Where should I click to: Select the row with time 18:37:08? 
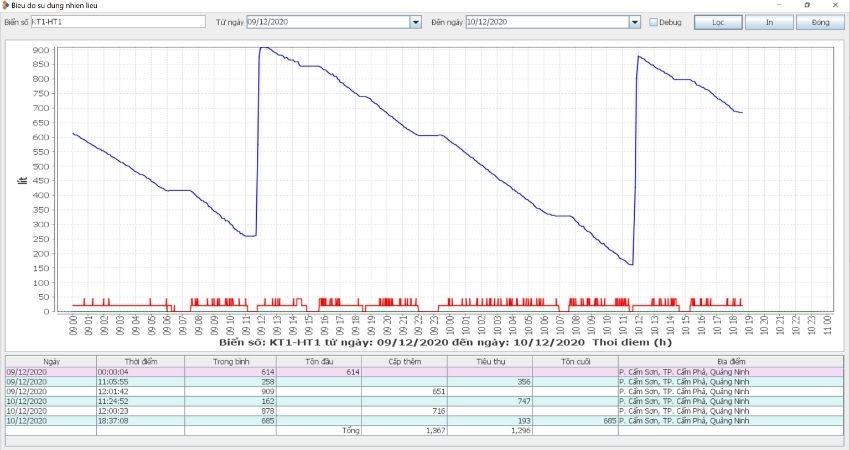click(x=424, y=421)
